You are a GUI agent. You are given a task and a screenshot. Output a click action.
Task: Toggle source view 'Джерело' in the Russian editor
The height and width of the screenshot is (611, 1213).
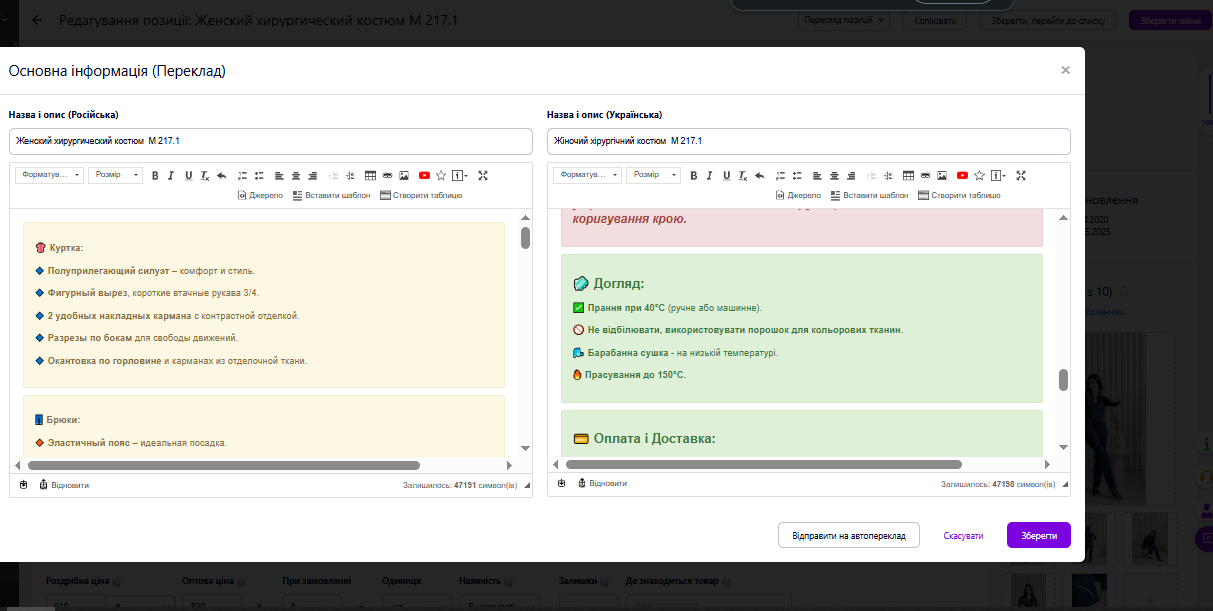[x=260, y=195]
